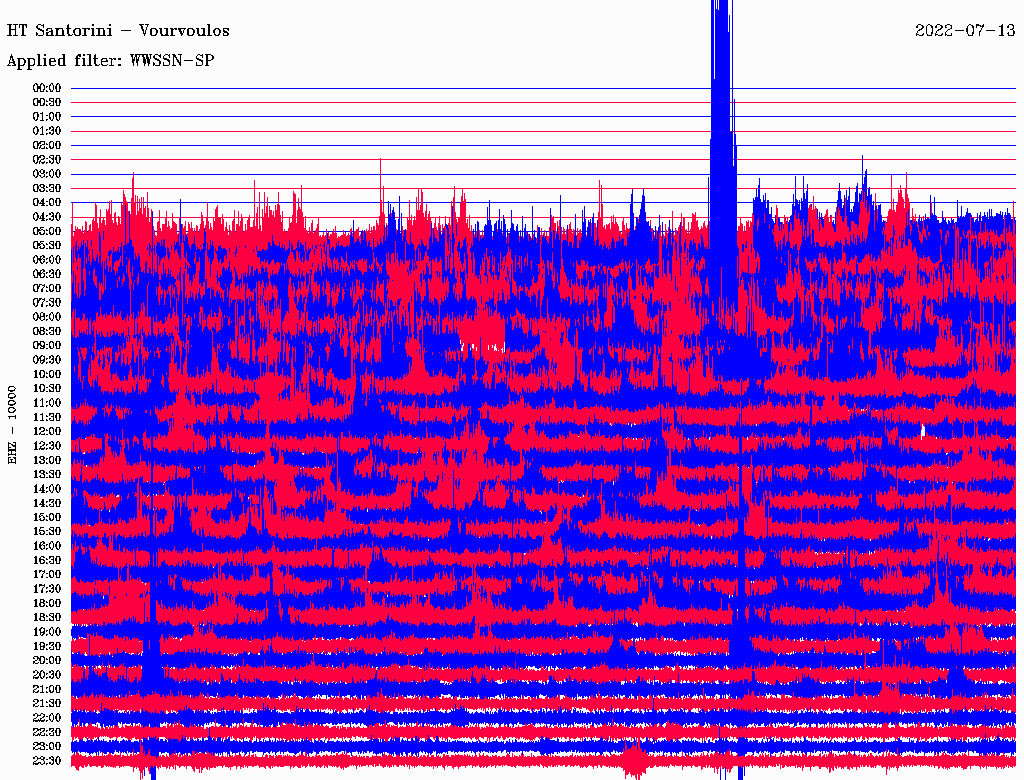Click the 06:30 time label
Image resolution: width=1024 pixels, height=780 pixels.
(47, 274)
